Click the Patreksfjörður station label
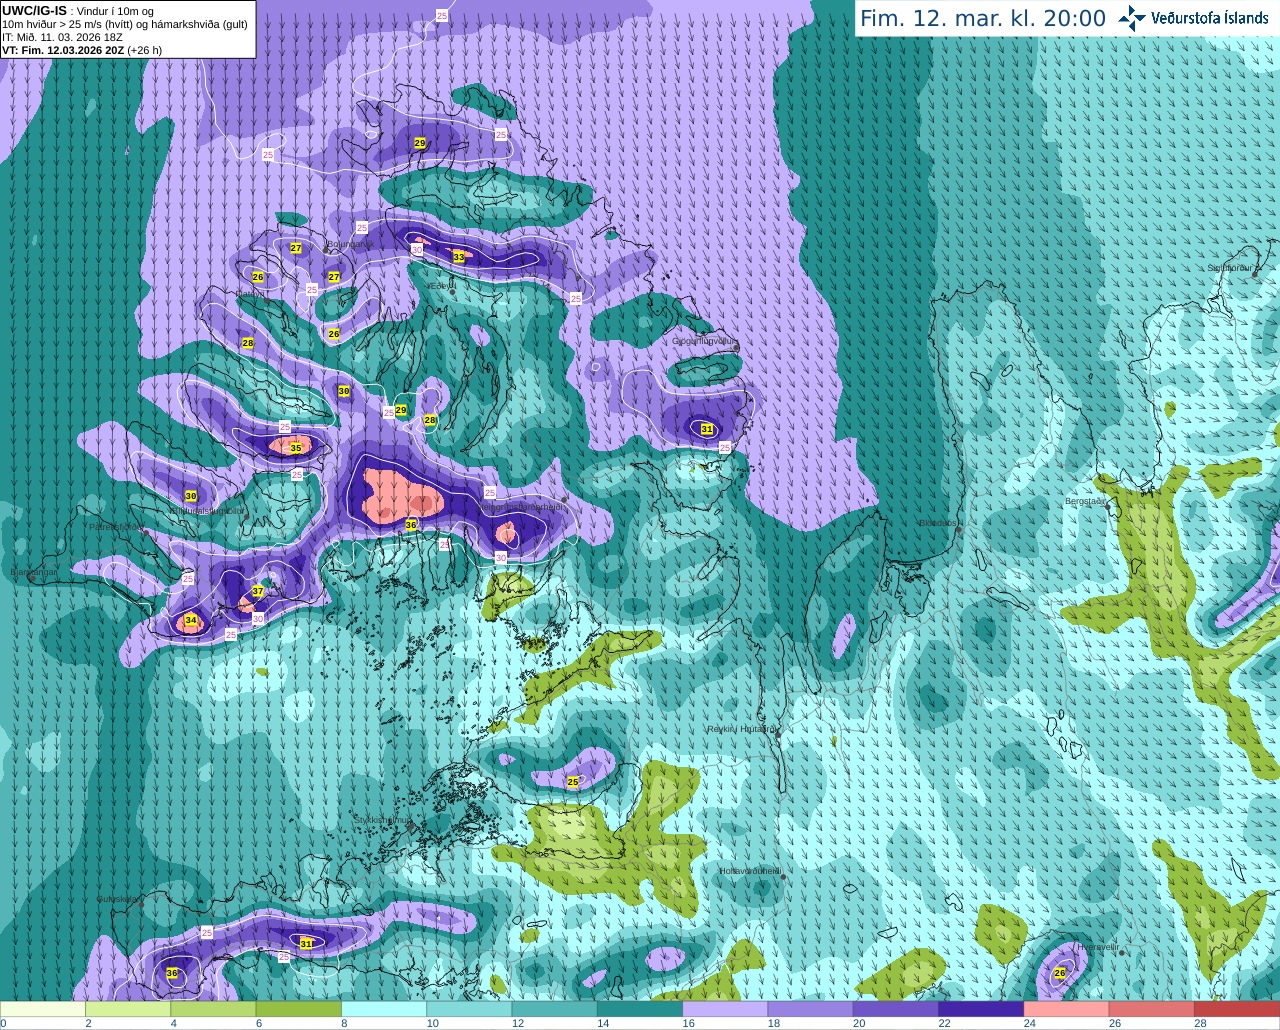Viewport: 1280px width, 1030px height. [118, 526]
